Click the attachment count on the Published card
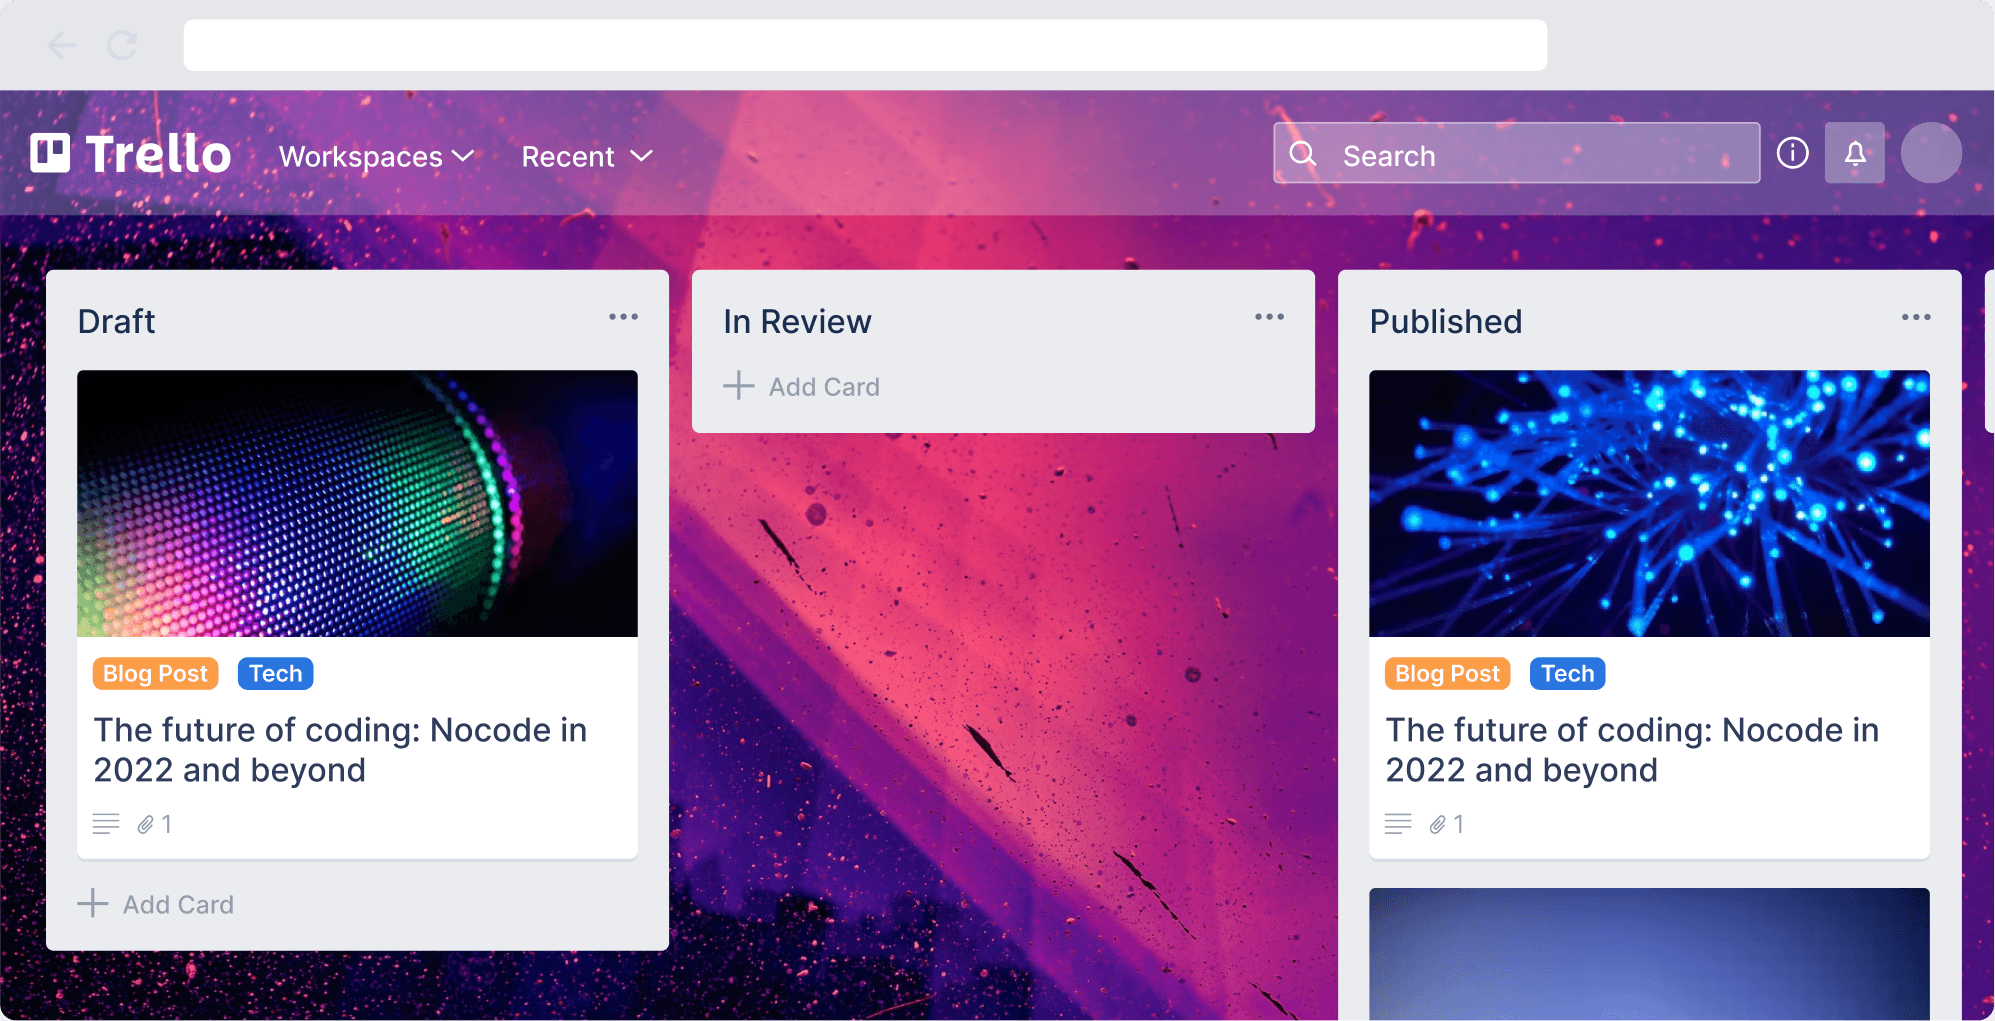Screen dimensions: 1995x1021 tap(1458, 824)
